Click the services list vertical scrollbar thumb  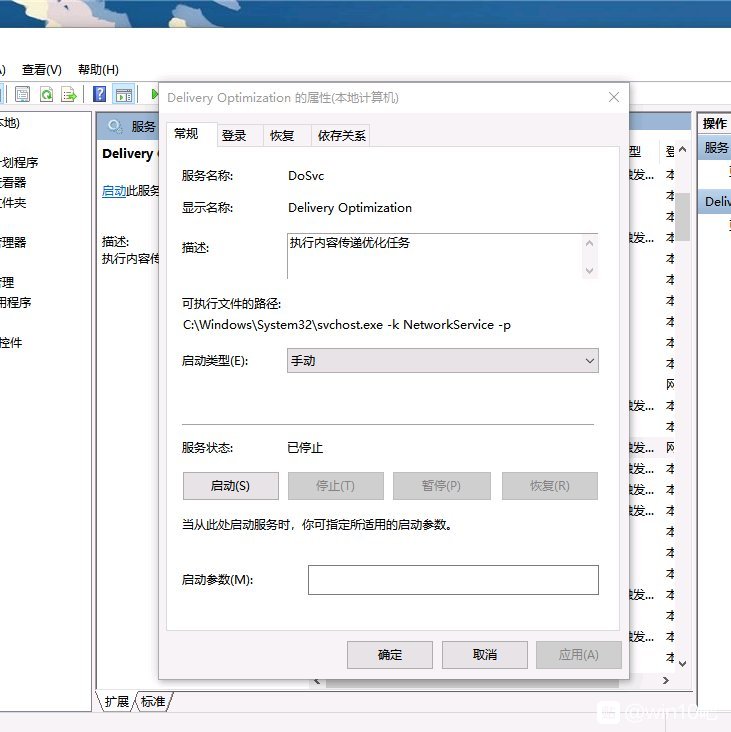coord(683,217)
